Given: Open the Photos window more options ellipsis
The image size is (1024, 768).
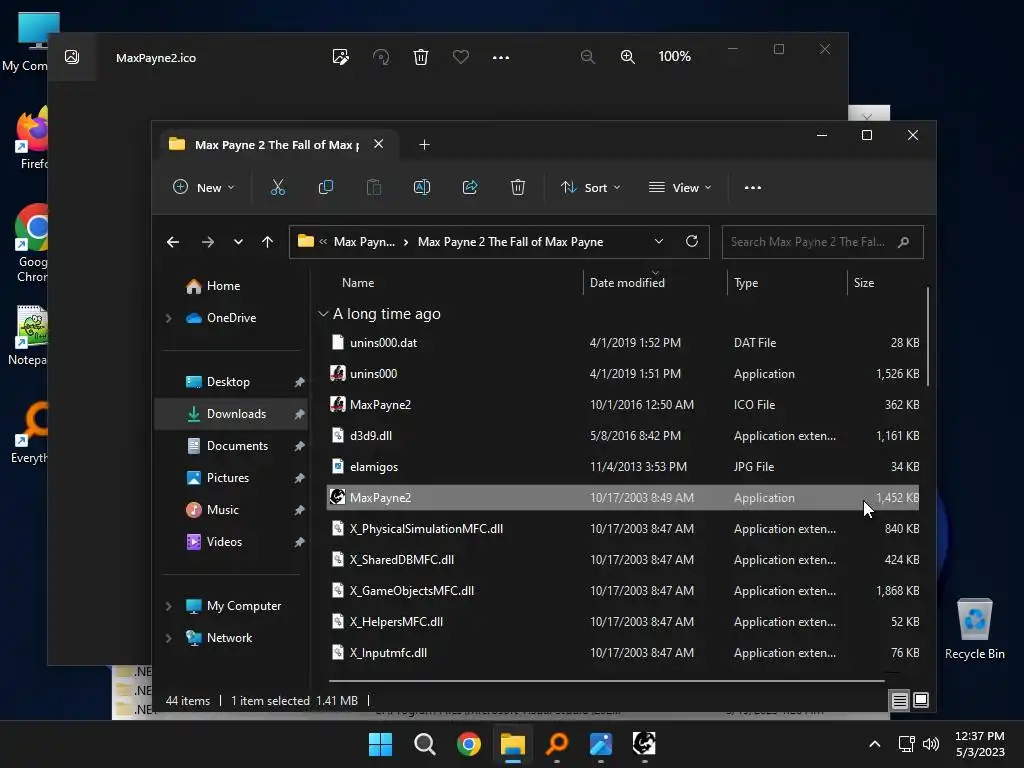Looking at the screenshot, I should coord(501,57).
